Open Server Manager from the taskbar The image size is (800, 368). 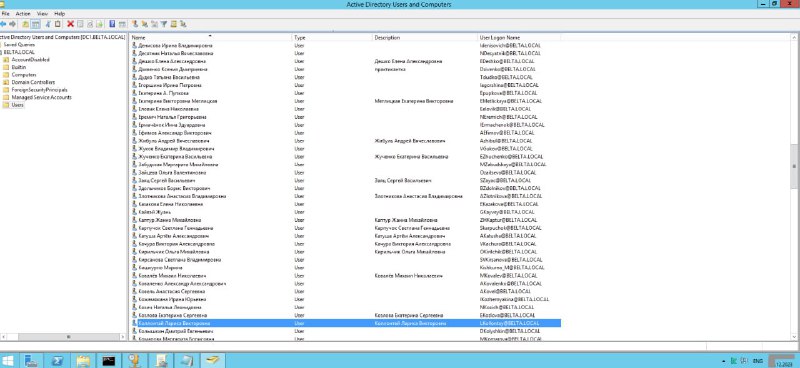31,360
